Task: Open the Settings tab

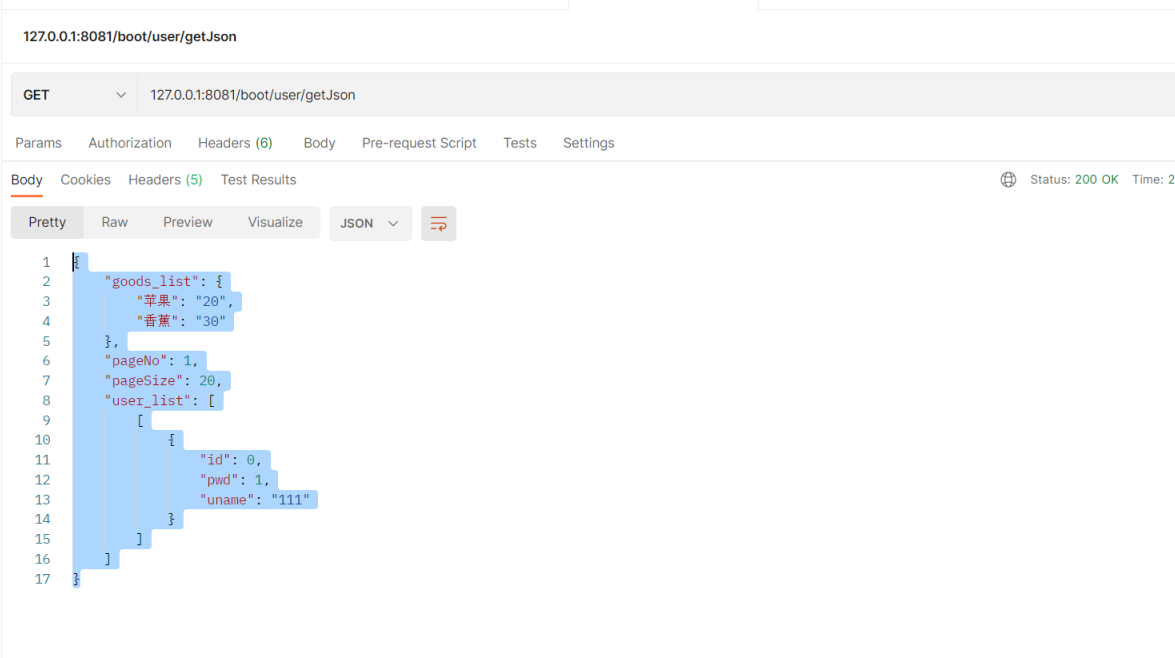Action: [x=588, y=143]
